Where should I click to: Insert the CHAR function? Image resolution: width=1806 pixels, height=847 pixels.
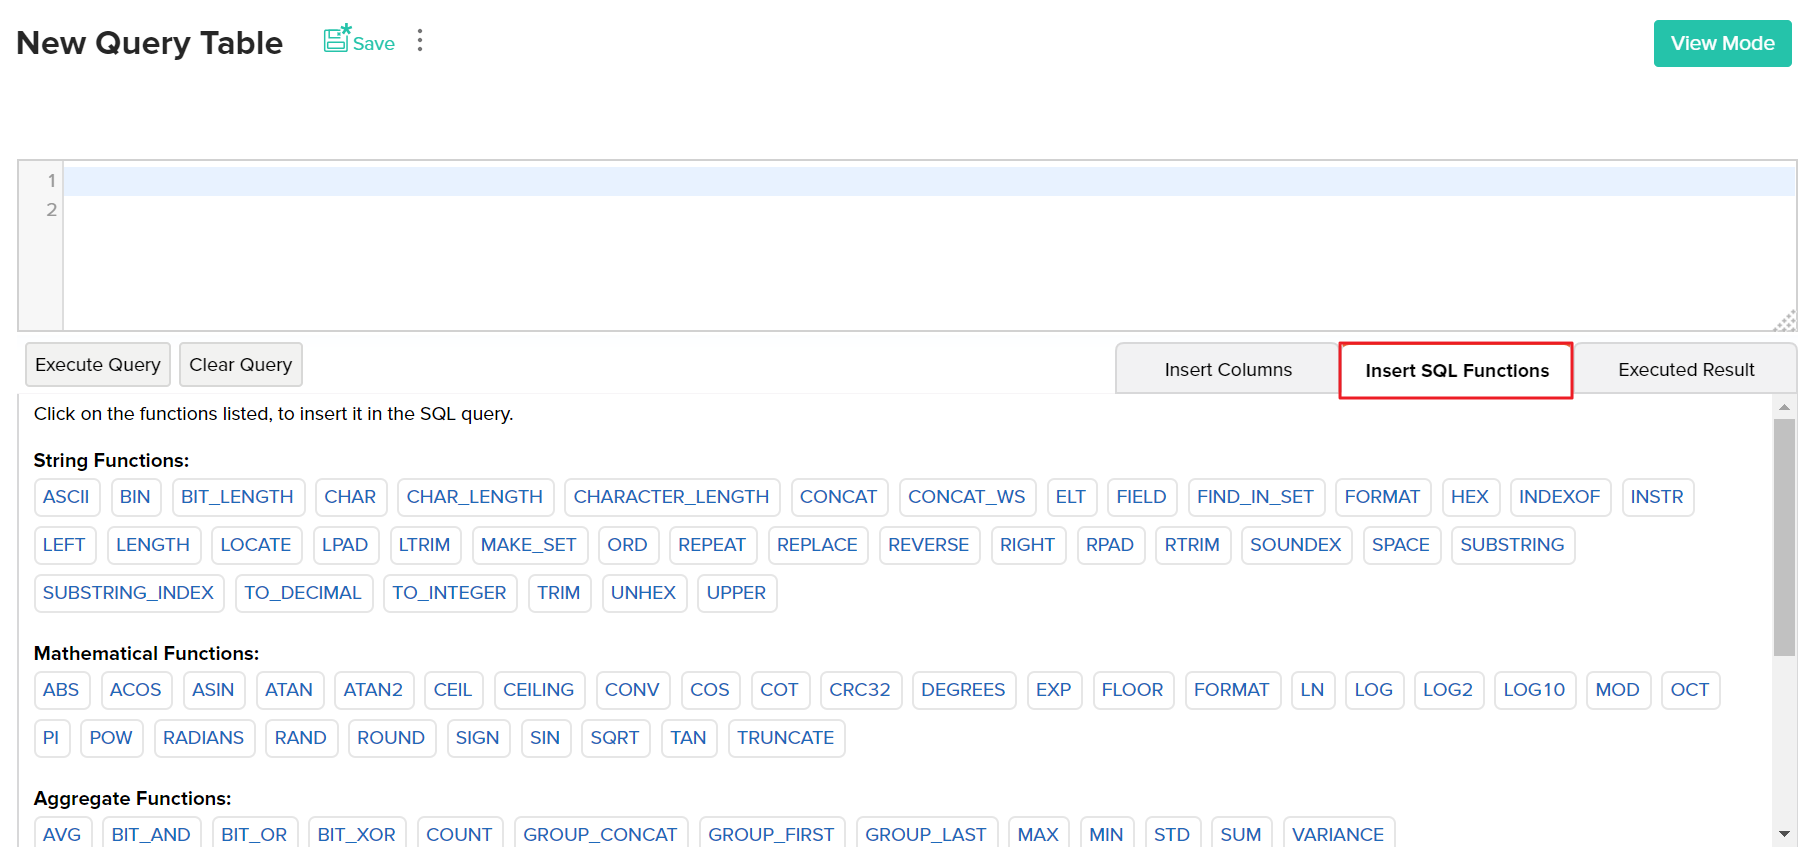click(x=350, y=497)
